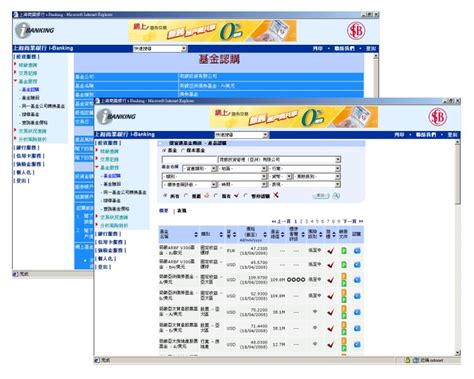Click the red SB bank emblem in front window
The width and height of the screenshot is (474, 379).
(437, 117)
